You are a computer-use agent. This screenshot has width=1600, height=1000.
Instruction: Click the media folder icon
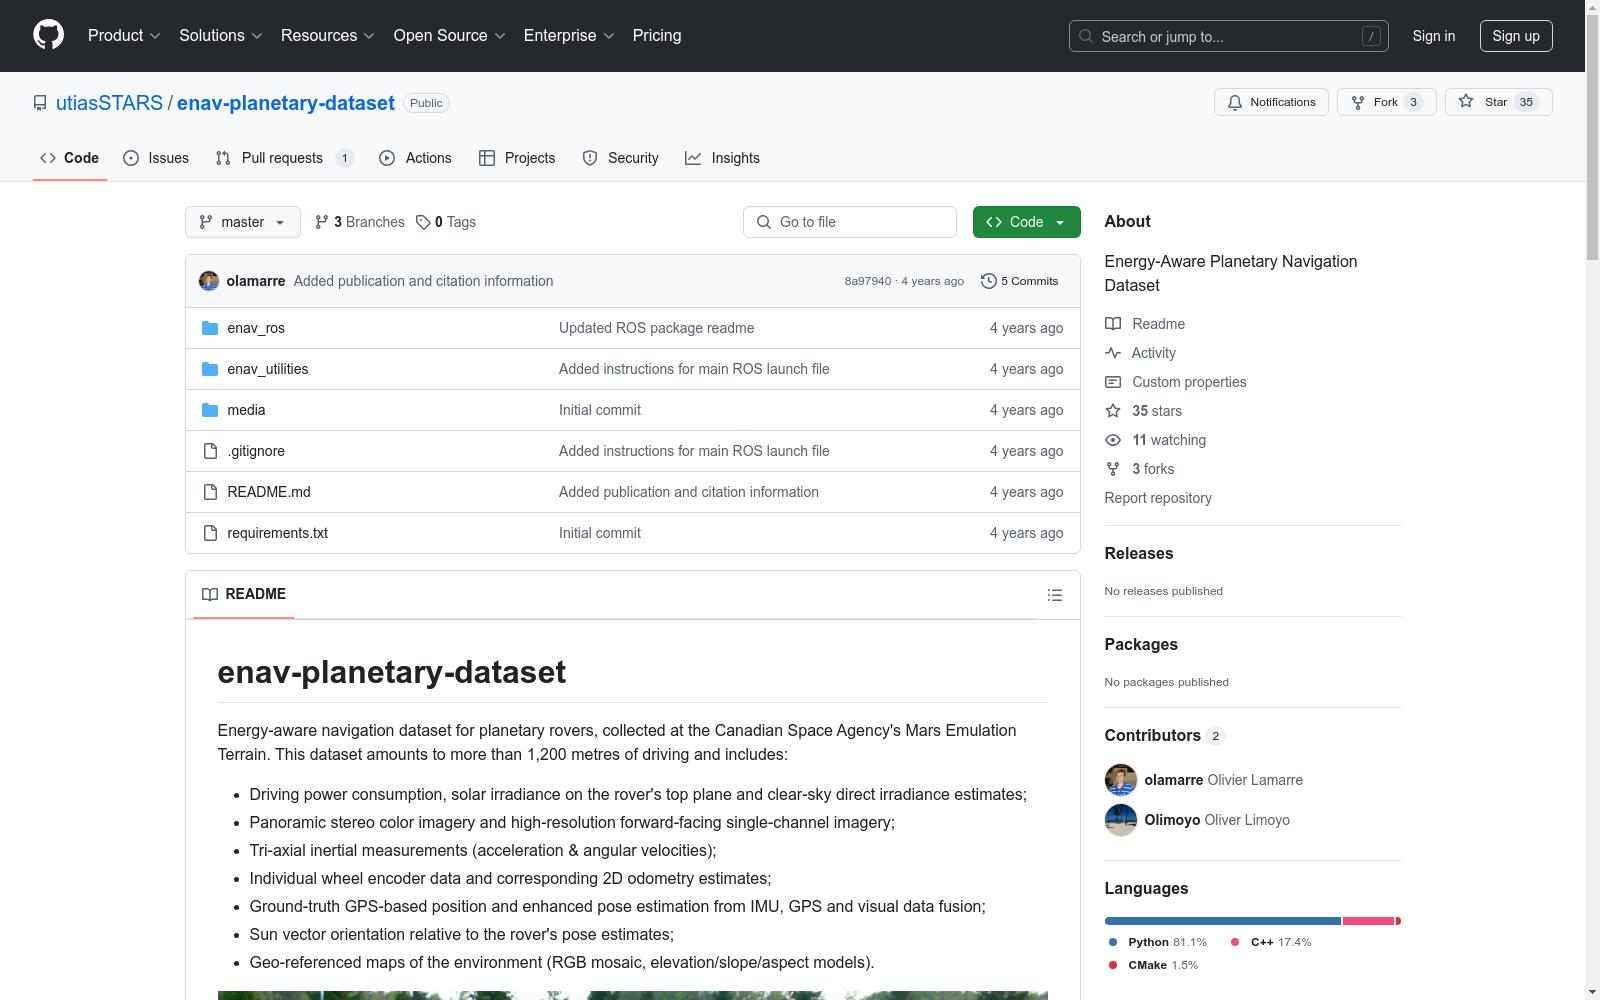click(x=210, y=410)
